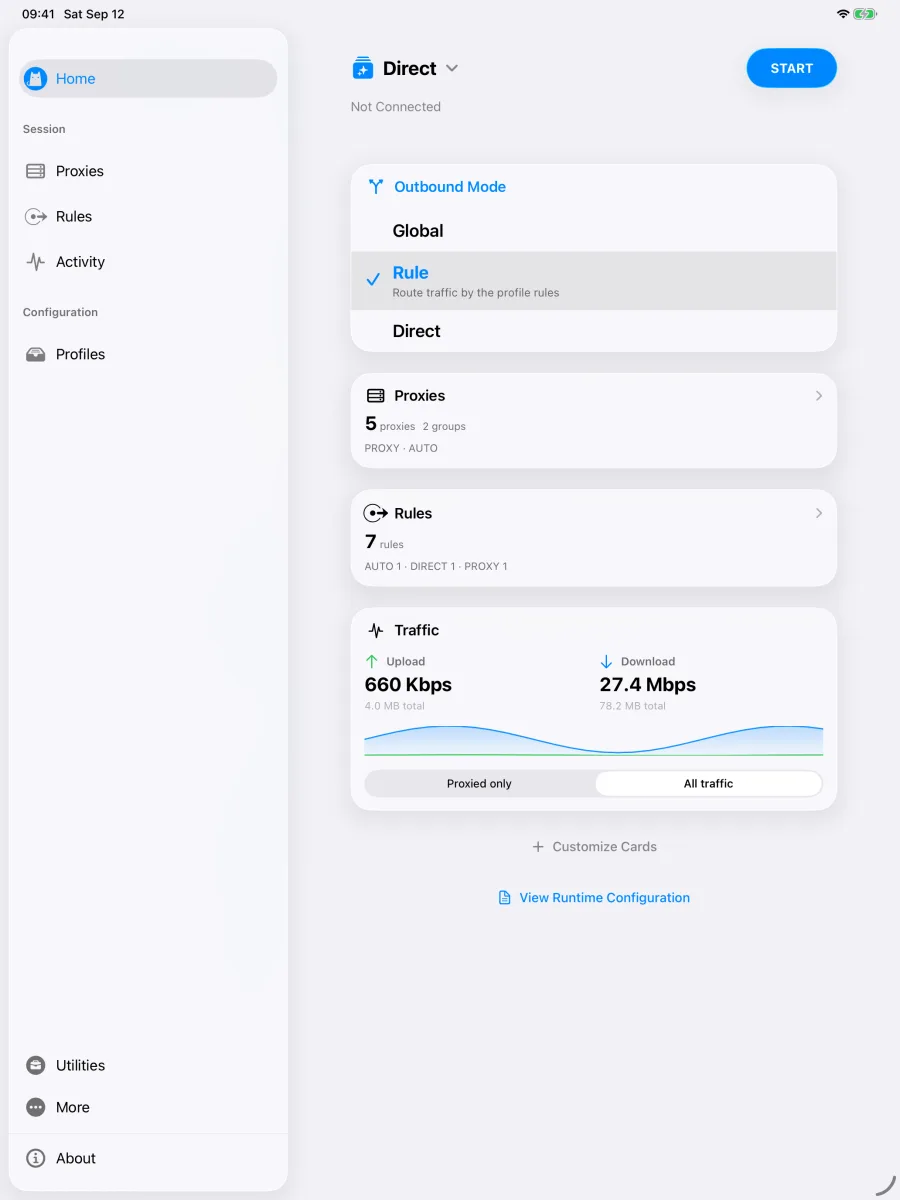Tap the START button

pos(792,68)
